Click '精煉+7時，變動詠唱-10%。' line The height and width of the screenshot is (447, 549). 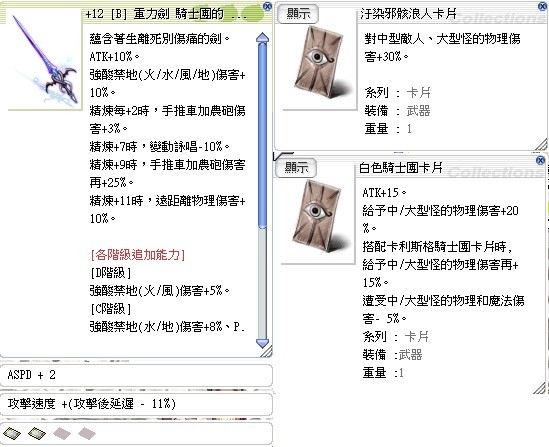(160, 147)
